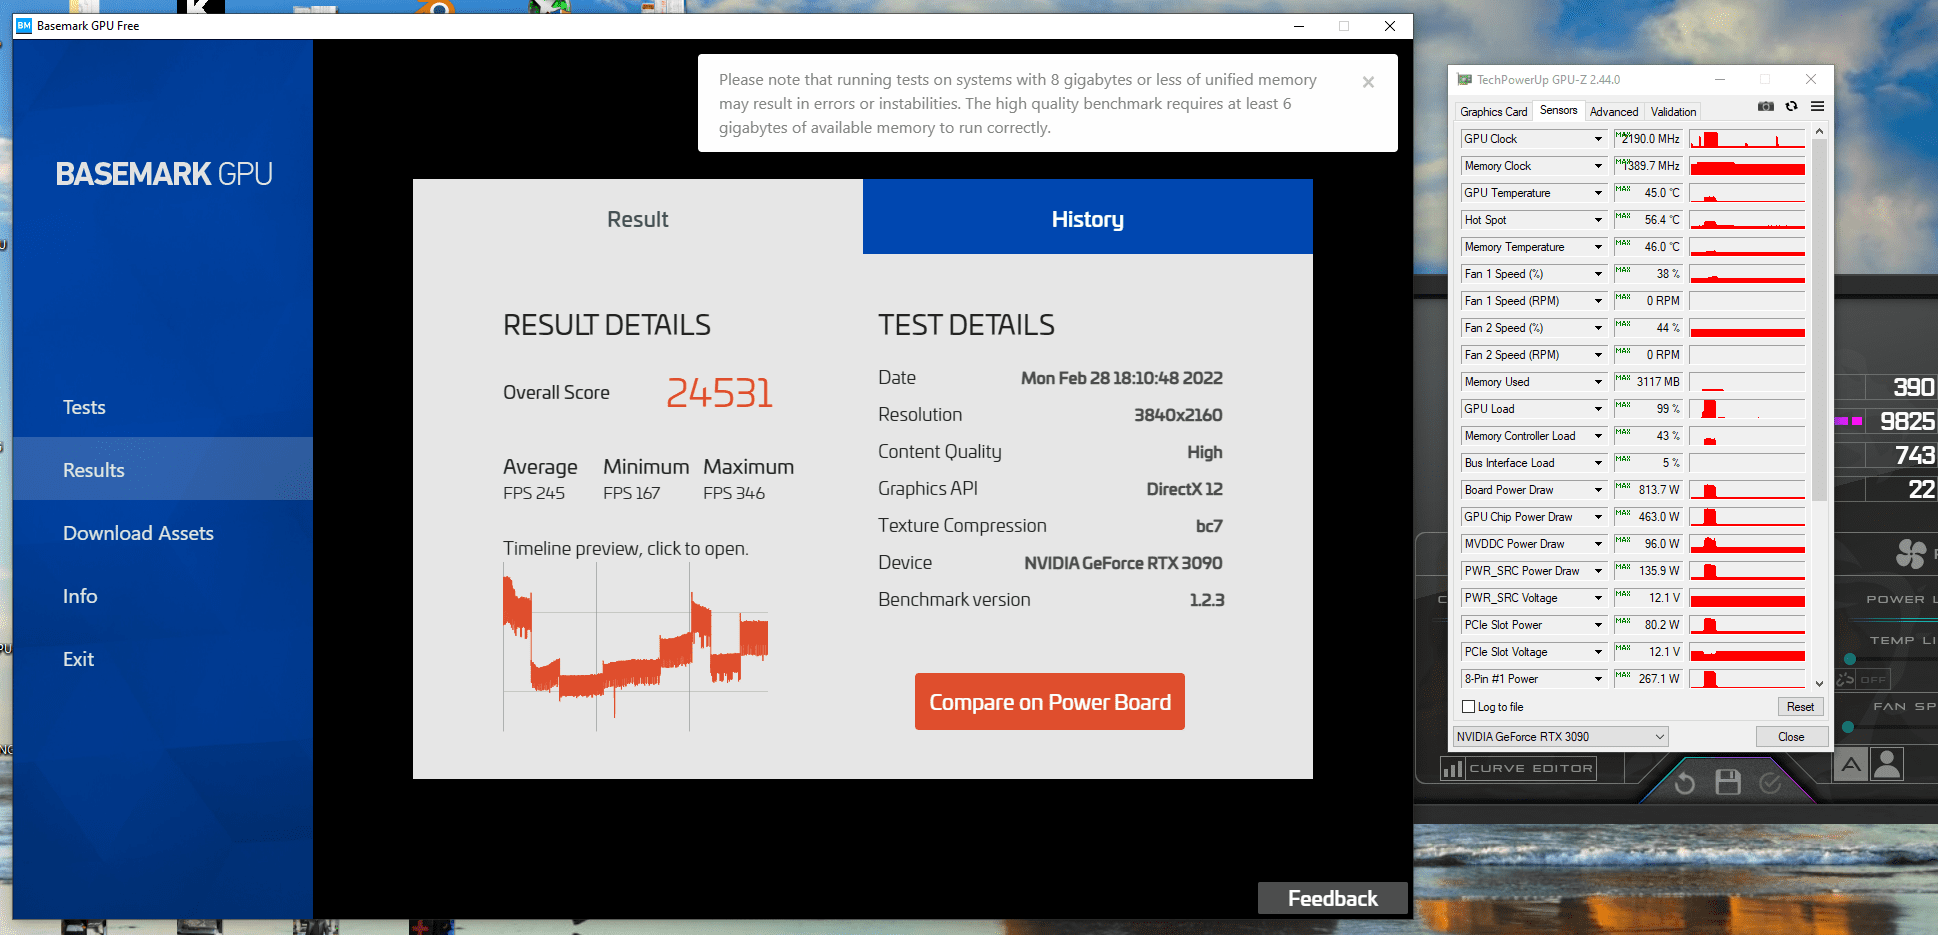Click the Afterburner 'A' auto icon
Viewport: 1938px width, 935px height.
click(1851, 765)
